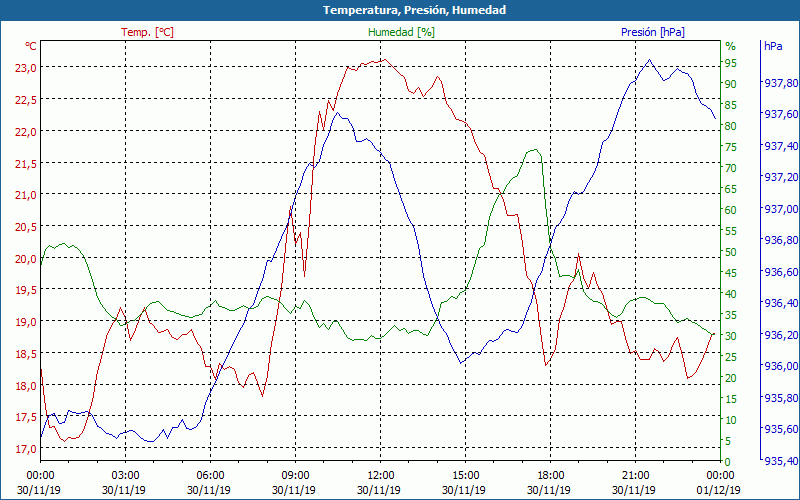Click the blue "936,40" pressure tick label
The height and width of the screenshot is (500, 800).
coord(781,304)
